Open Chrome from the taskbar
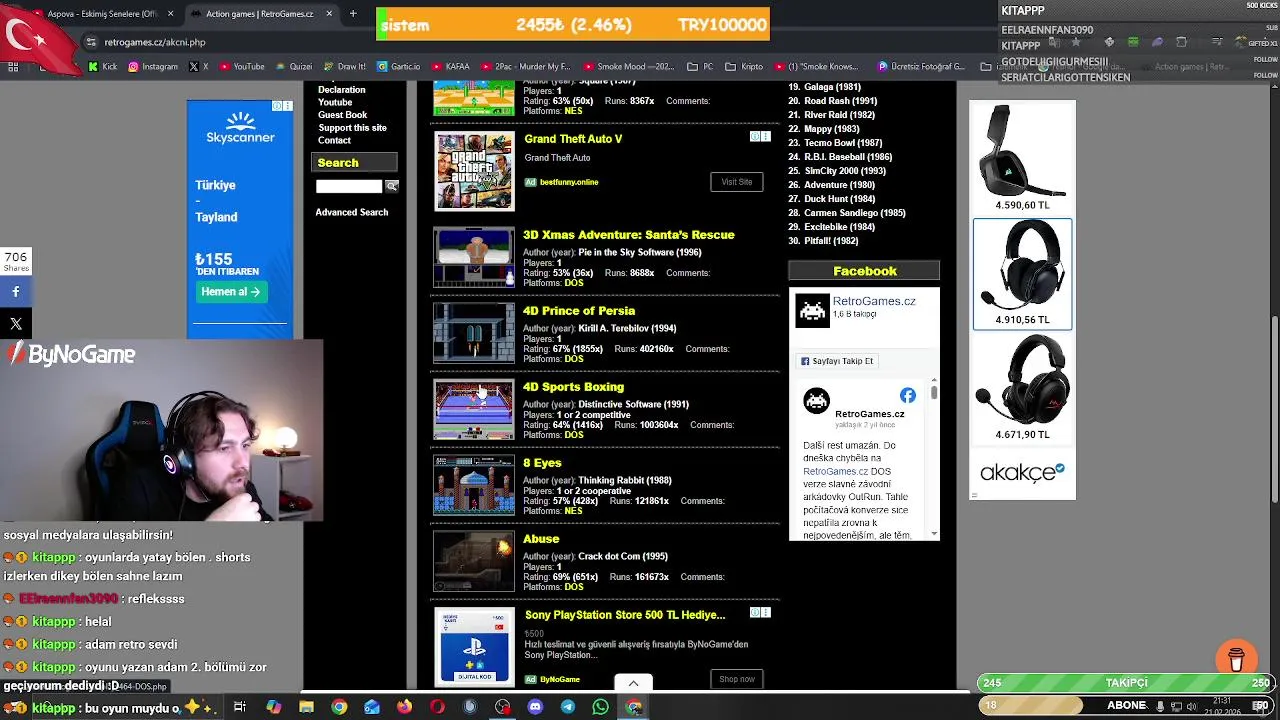 339,707
